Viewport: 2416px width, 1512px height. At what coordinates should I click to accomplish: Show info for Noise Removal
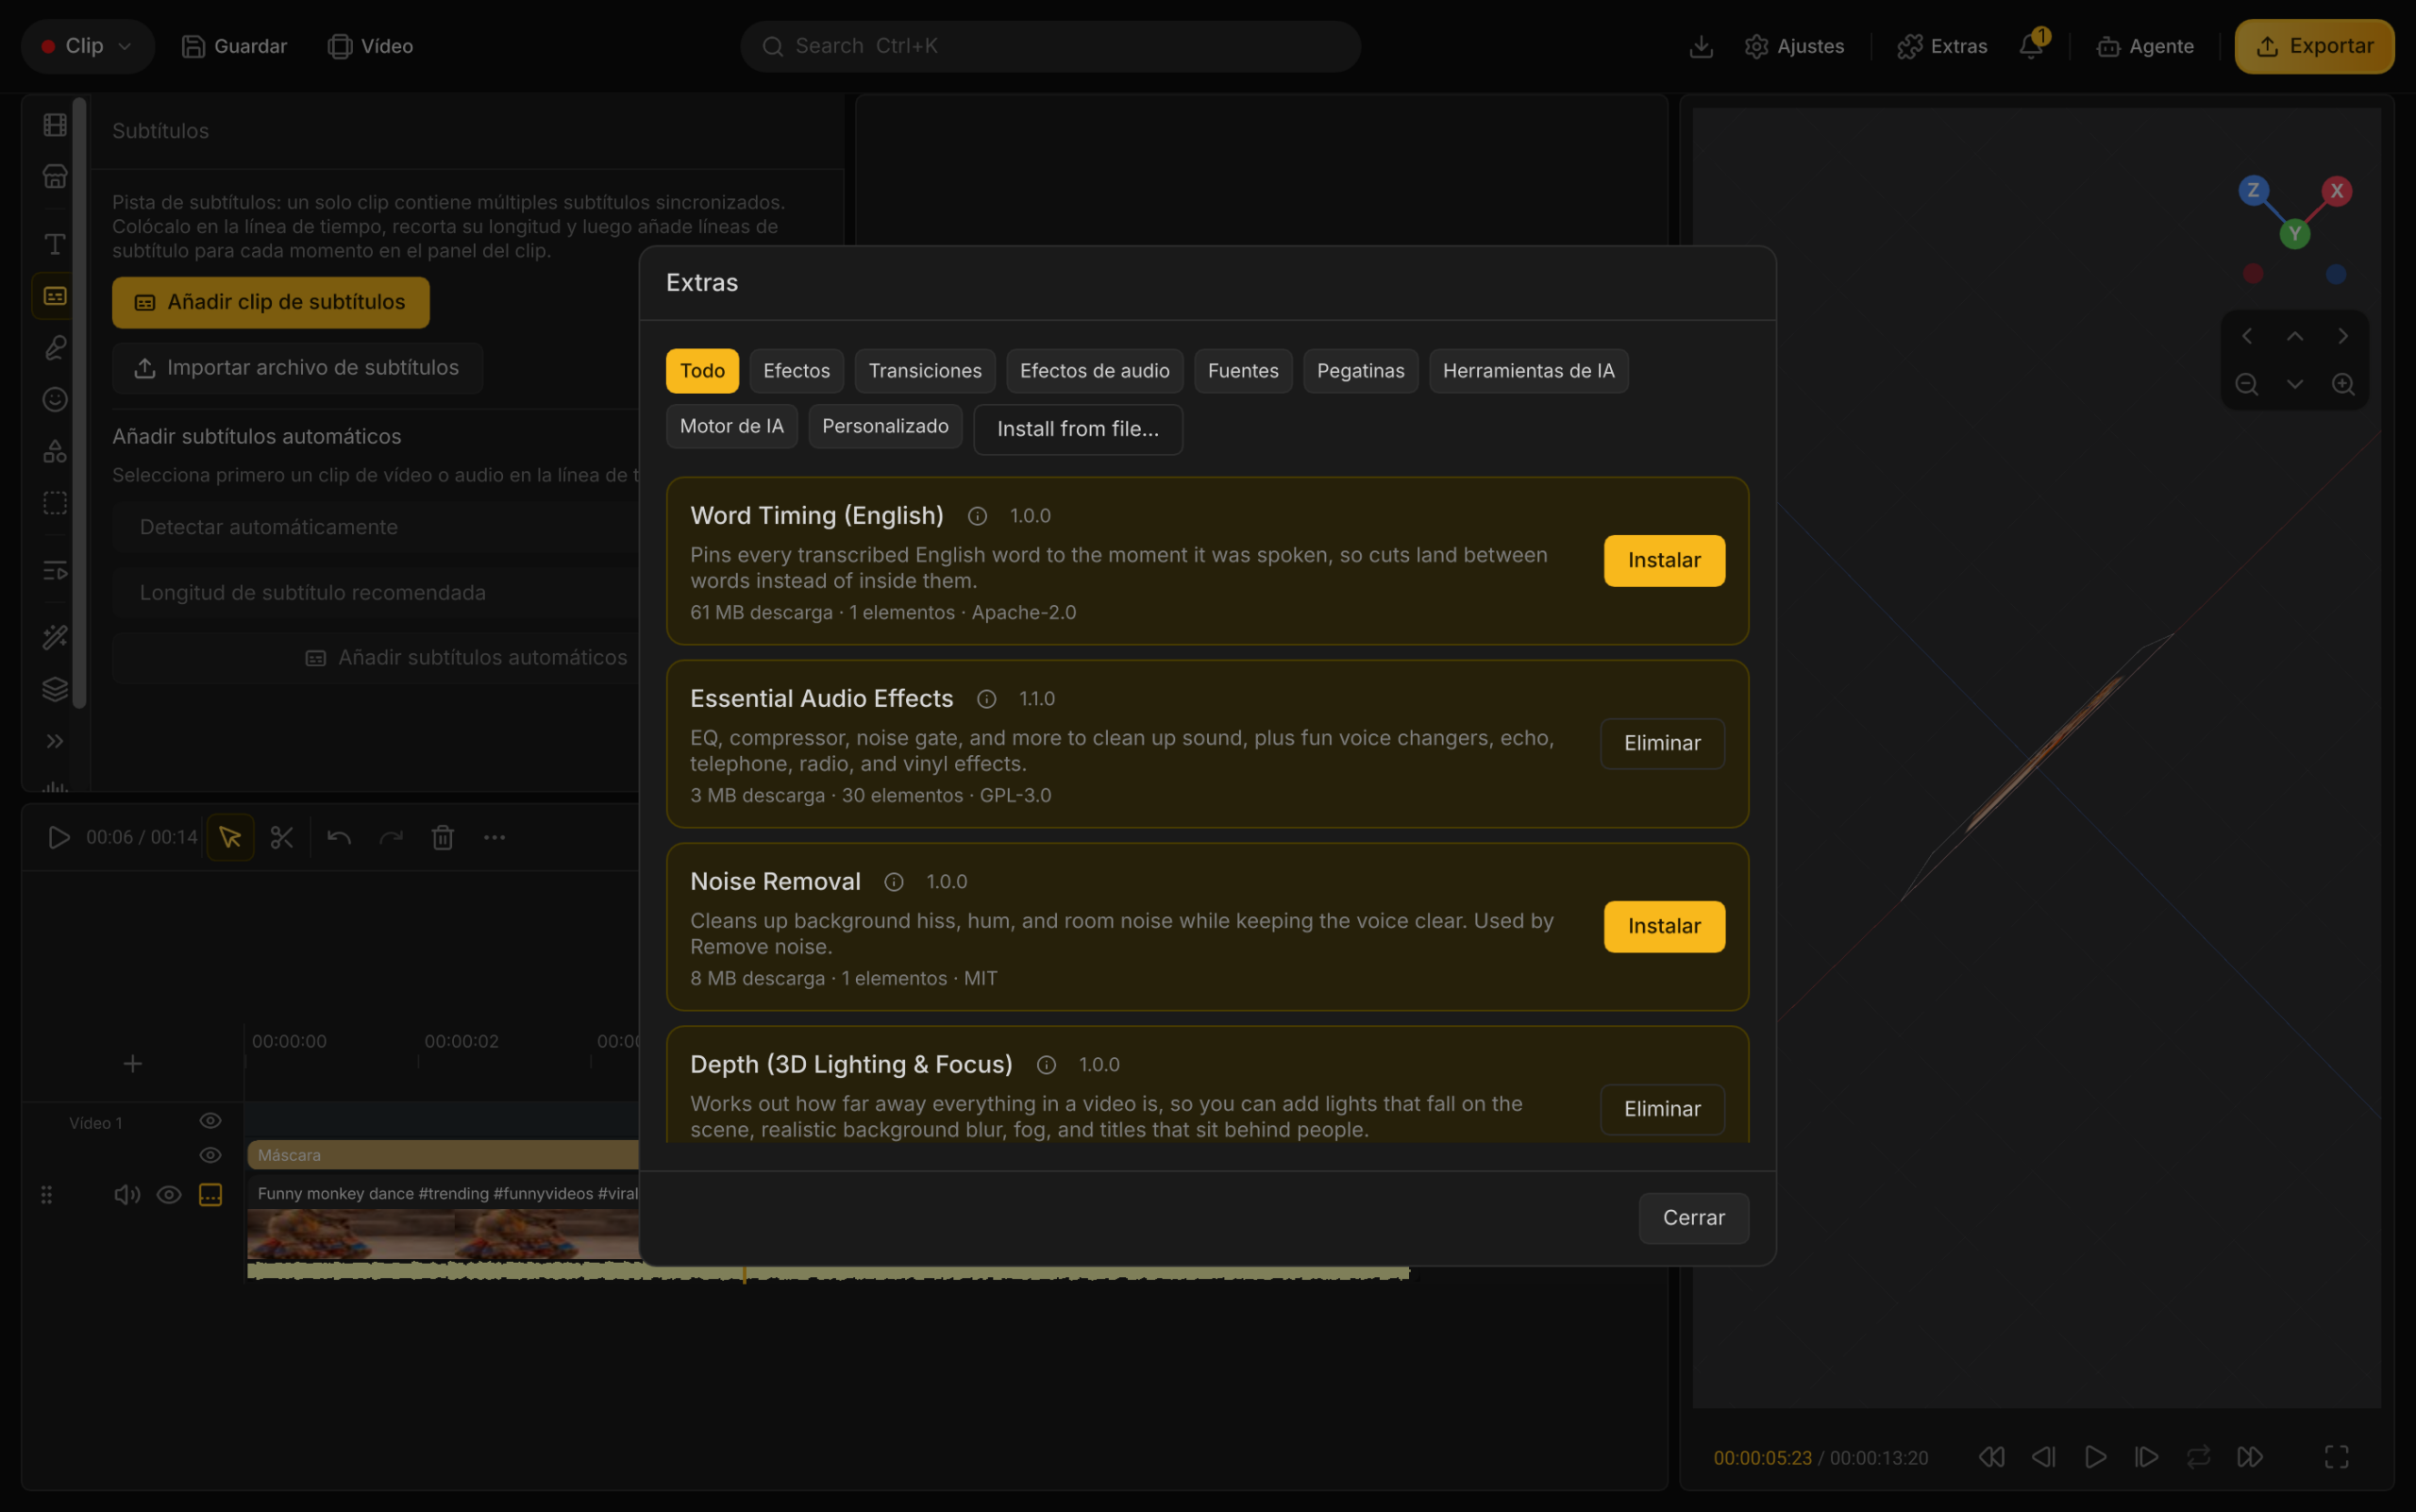click(x=894, y=882)
